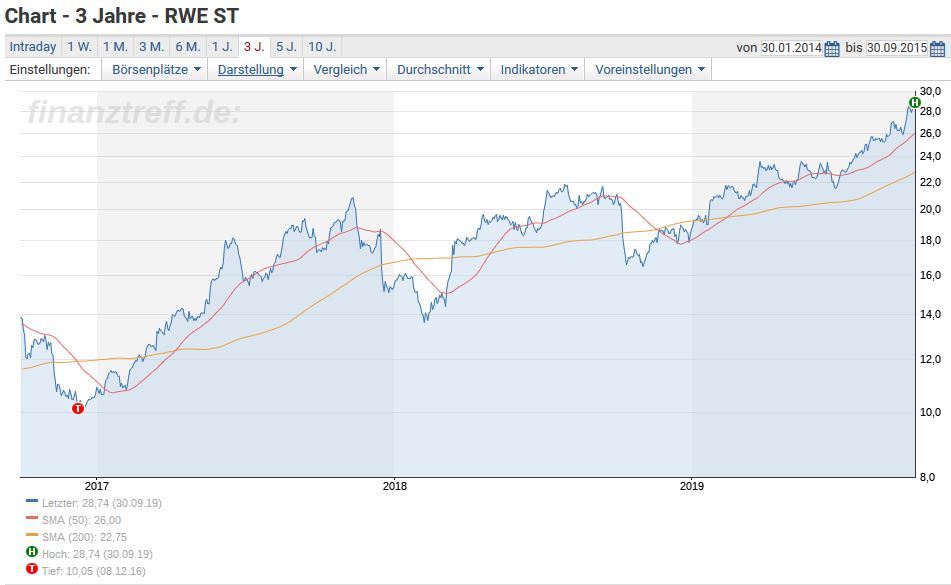Click the 'Chart - 3 Jahre - RWE ST' heading

tap(122, 16)
